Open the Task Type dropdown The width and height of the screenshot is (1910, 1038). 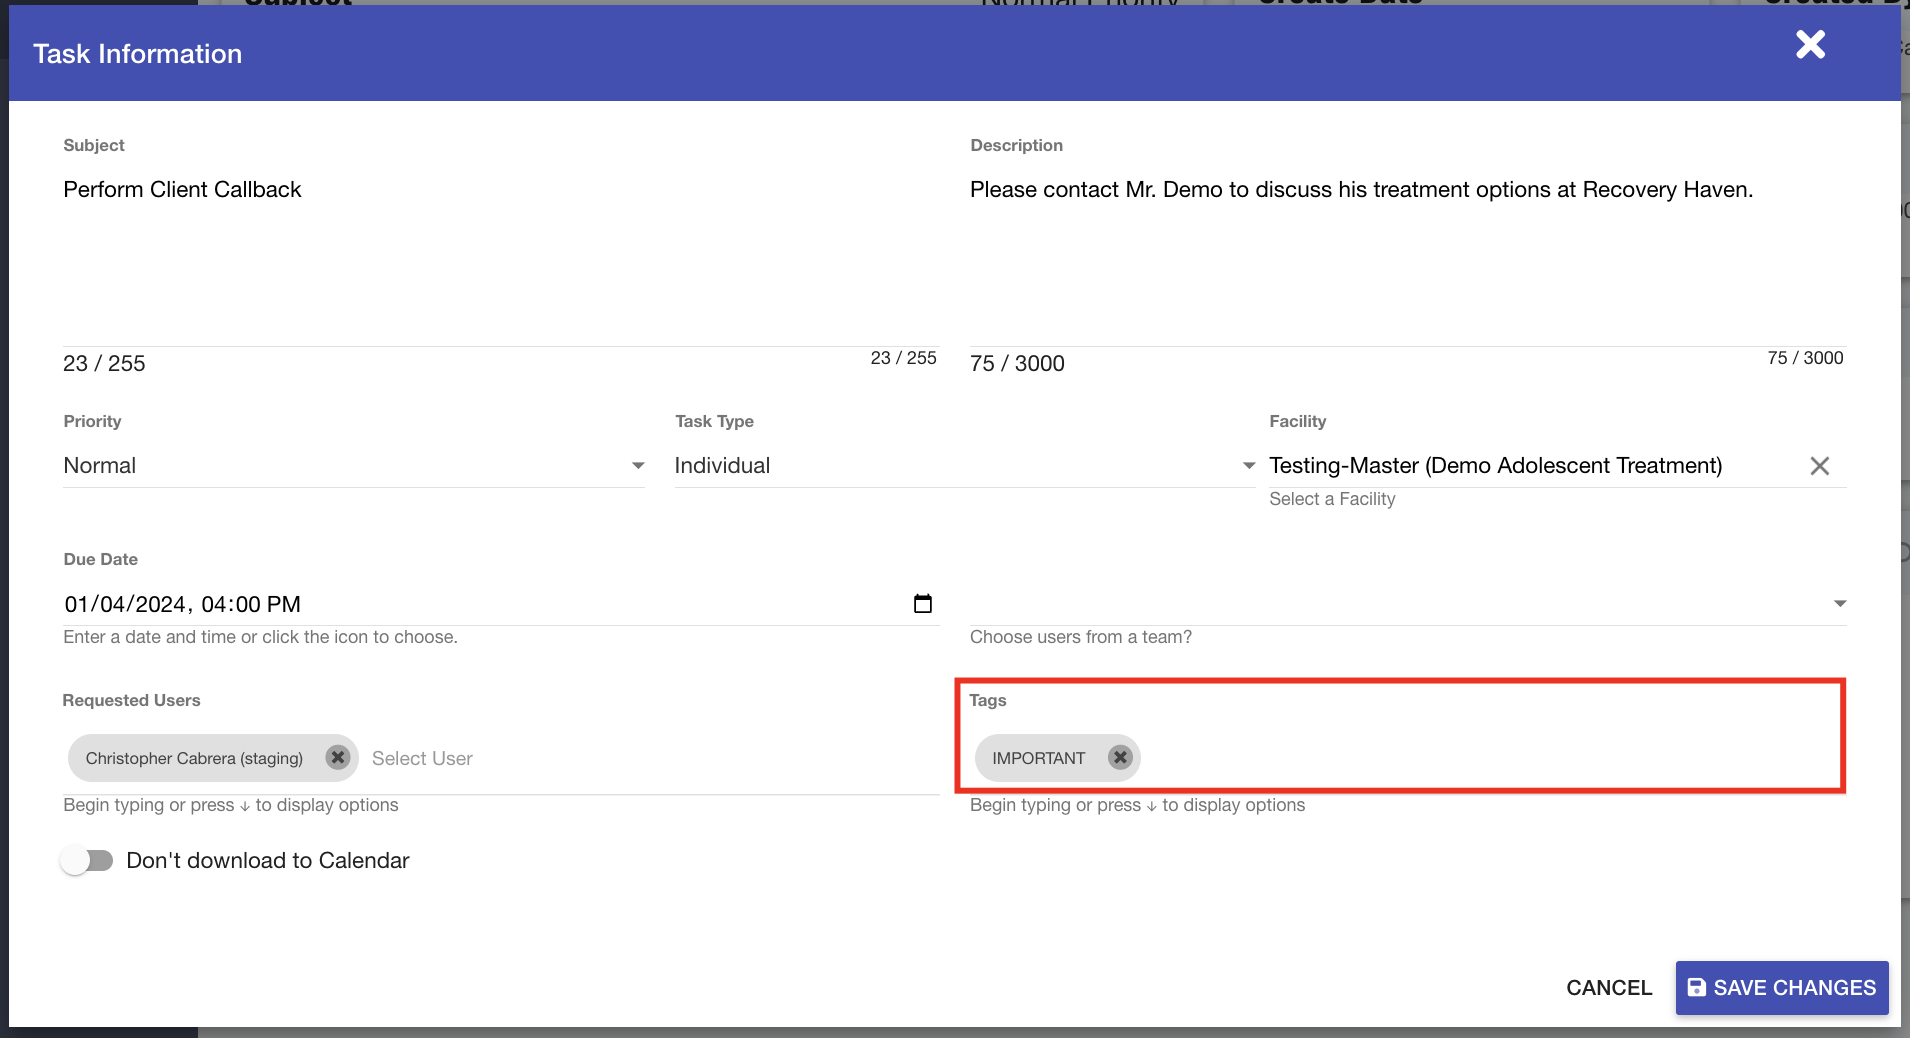coord(962,466)
